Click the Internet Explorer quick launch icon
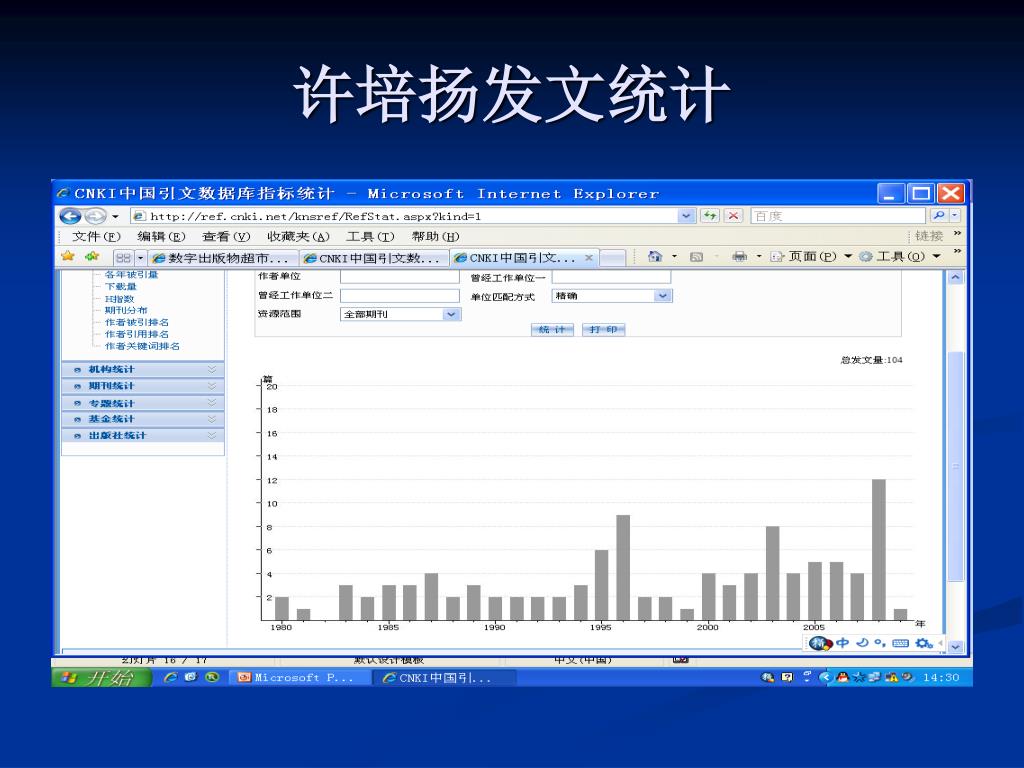 coord(170,678)
